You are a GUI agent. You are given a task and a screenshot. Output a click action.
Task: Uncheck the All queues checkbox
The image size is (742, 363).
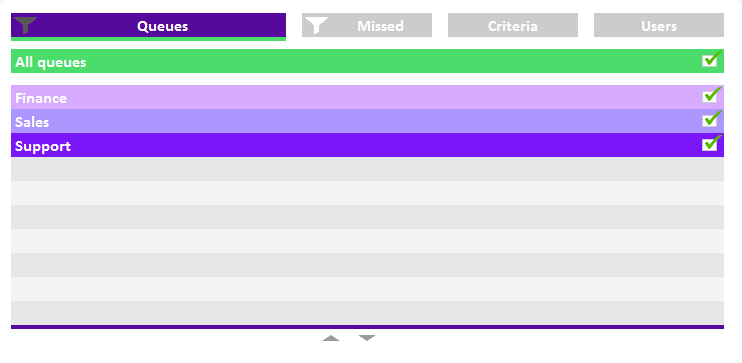pyautogui.click(x=710, y=60)
